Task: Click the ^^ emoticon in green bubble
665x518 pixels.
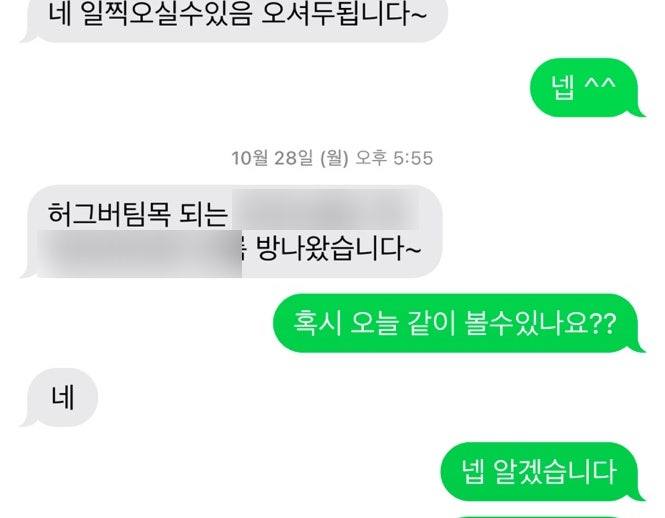Action: coord(600,84)
